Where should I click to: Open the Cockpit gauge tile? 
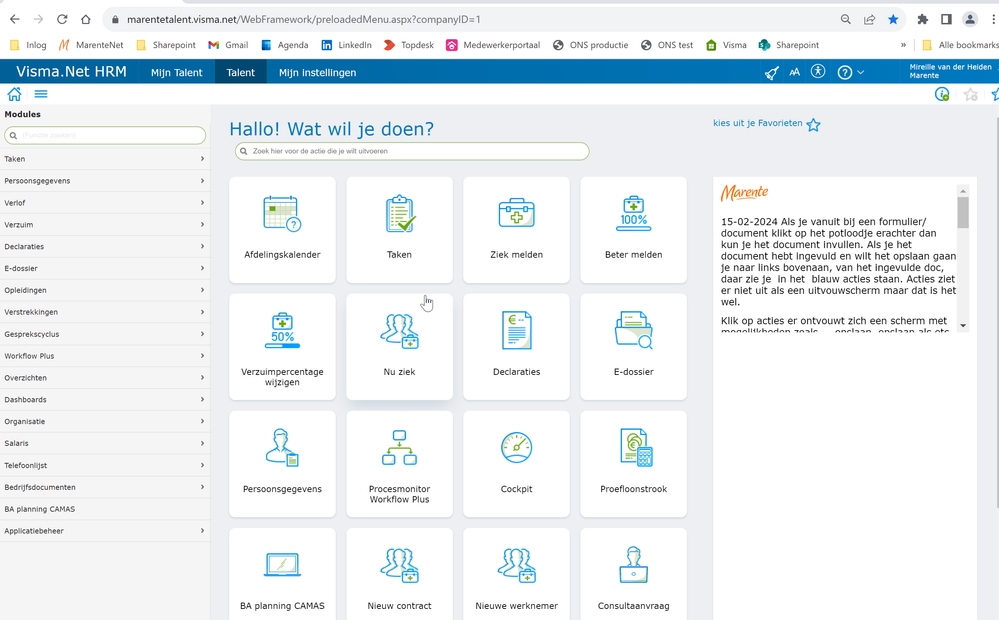click(516, 464)
